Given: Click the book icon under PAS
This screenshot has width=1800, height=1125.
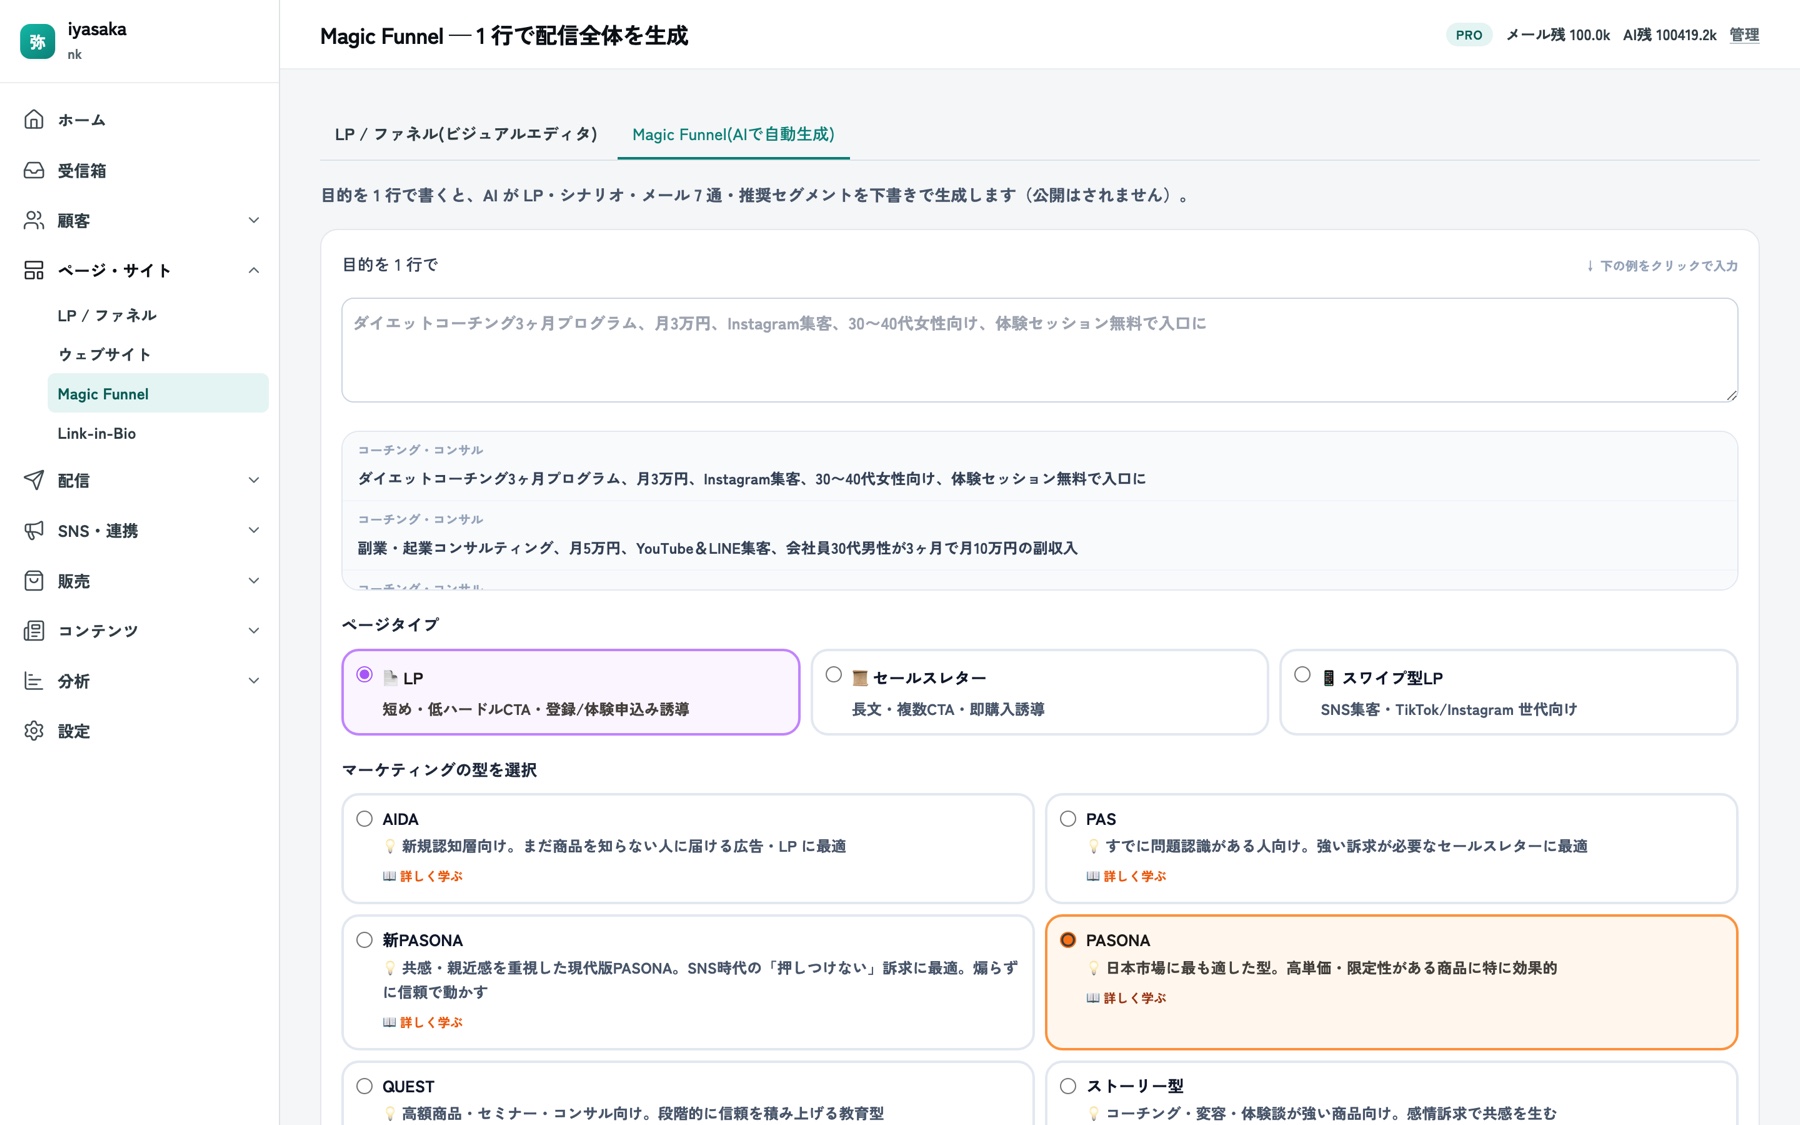Looking at the screenshot, I should pyautogui.click(x=1093, y=876).
